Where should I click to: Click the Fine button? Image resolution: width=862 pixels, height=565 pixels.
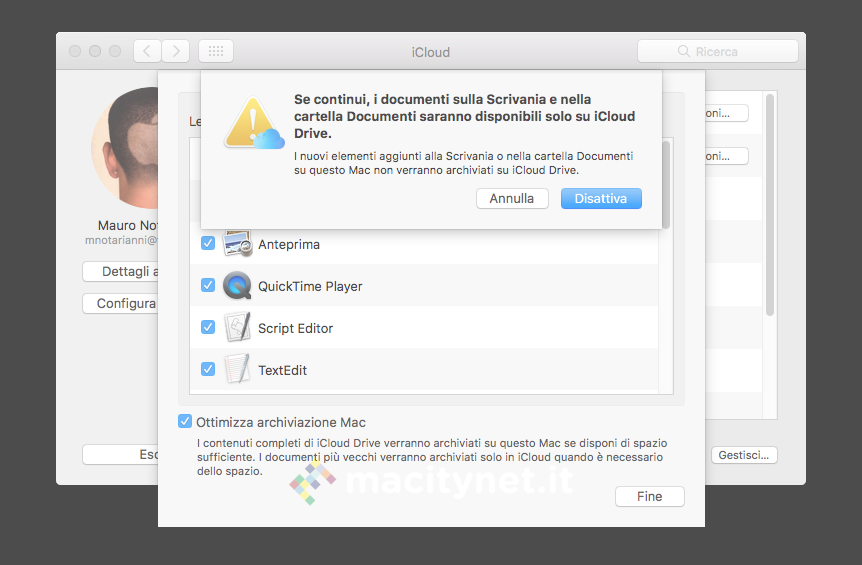tap(649, 496)
